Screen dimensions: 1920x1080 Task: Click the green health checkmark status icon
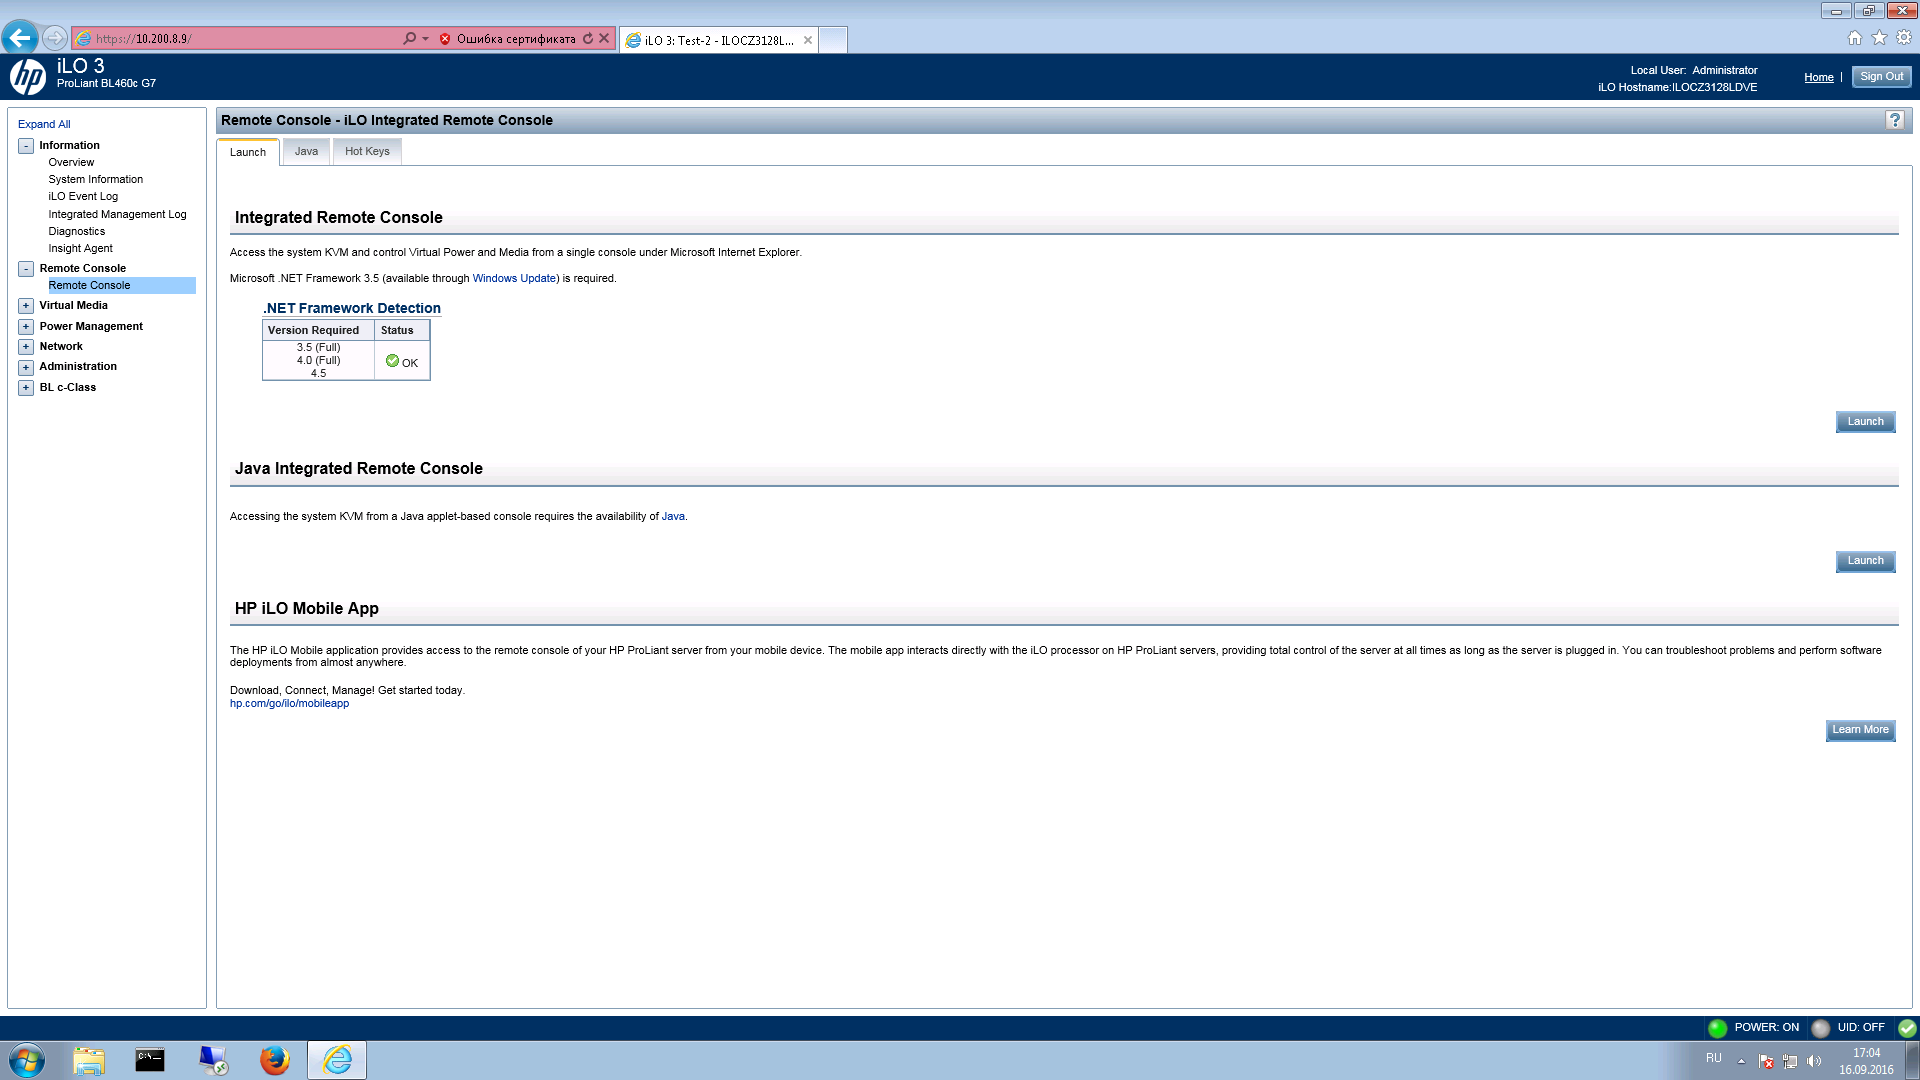pyautogui.click(x=1907, y=1028)
